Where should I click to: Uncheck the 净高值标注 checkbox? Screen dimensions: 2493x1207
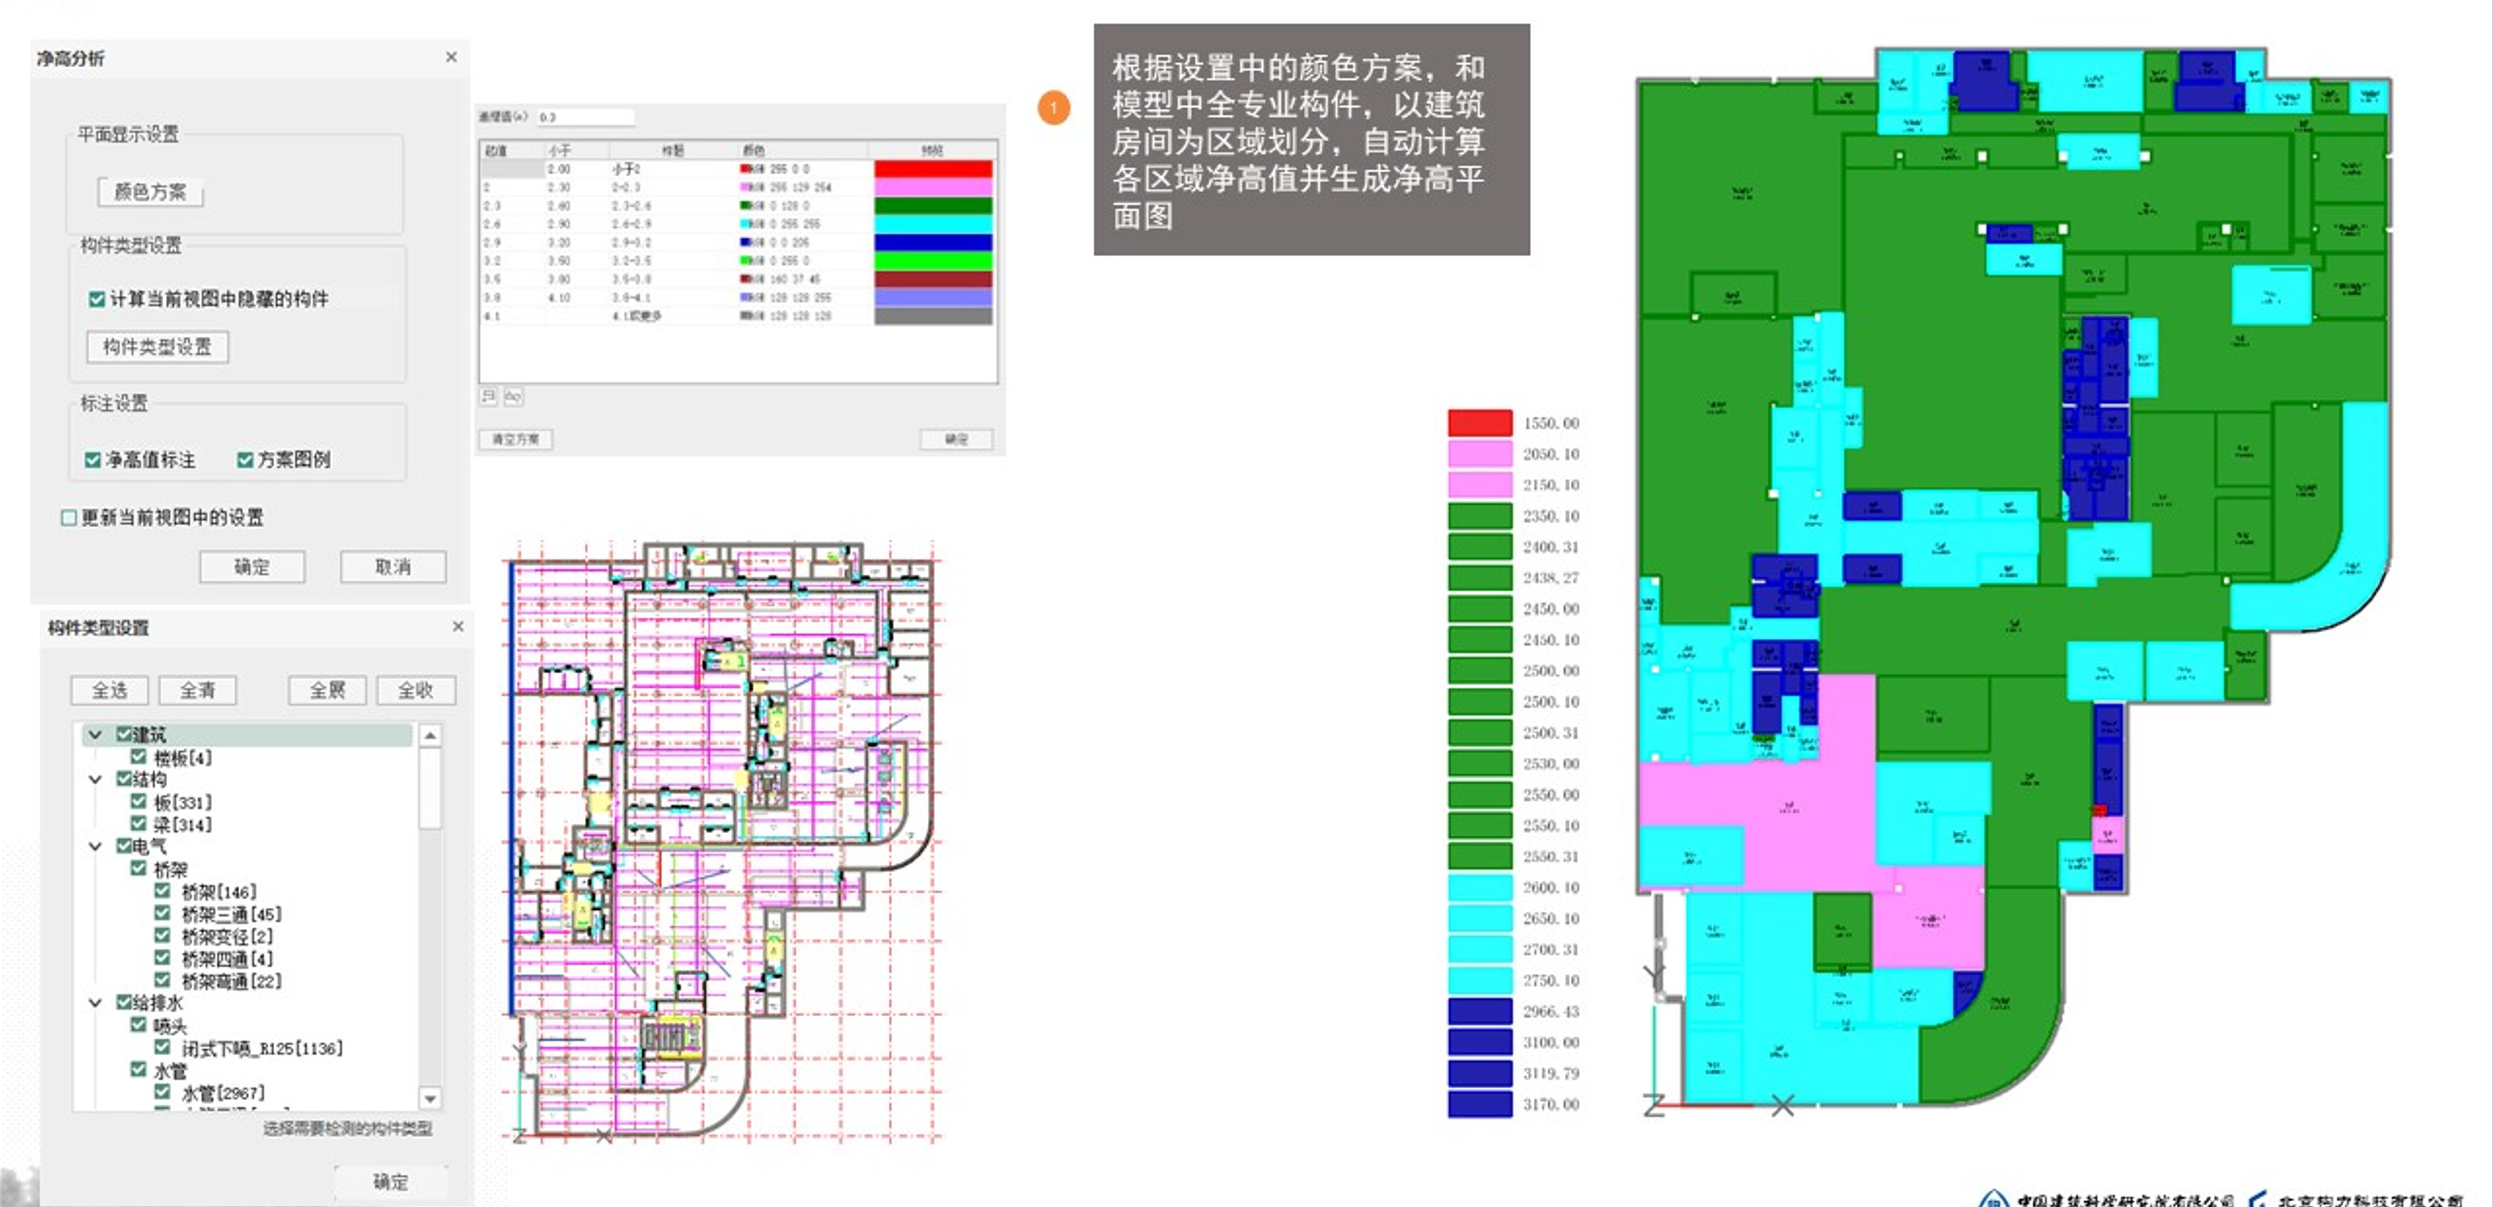tap(93, 459)
